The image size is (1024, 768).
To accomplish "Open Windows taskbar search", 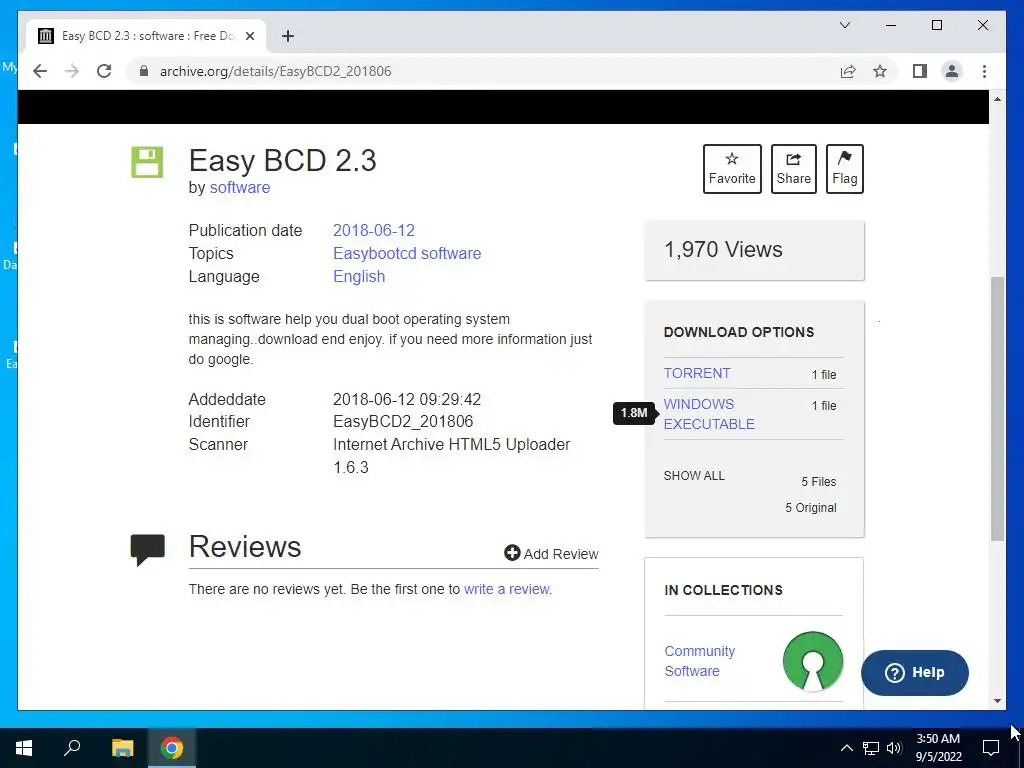I will [x=72, y=748].
